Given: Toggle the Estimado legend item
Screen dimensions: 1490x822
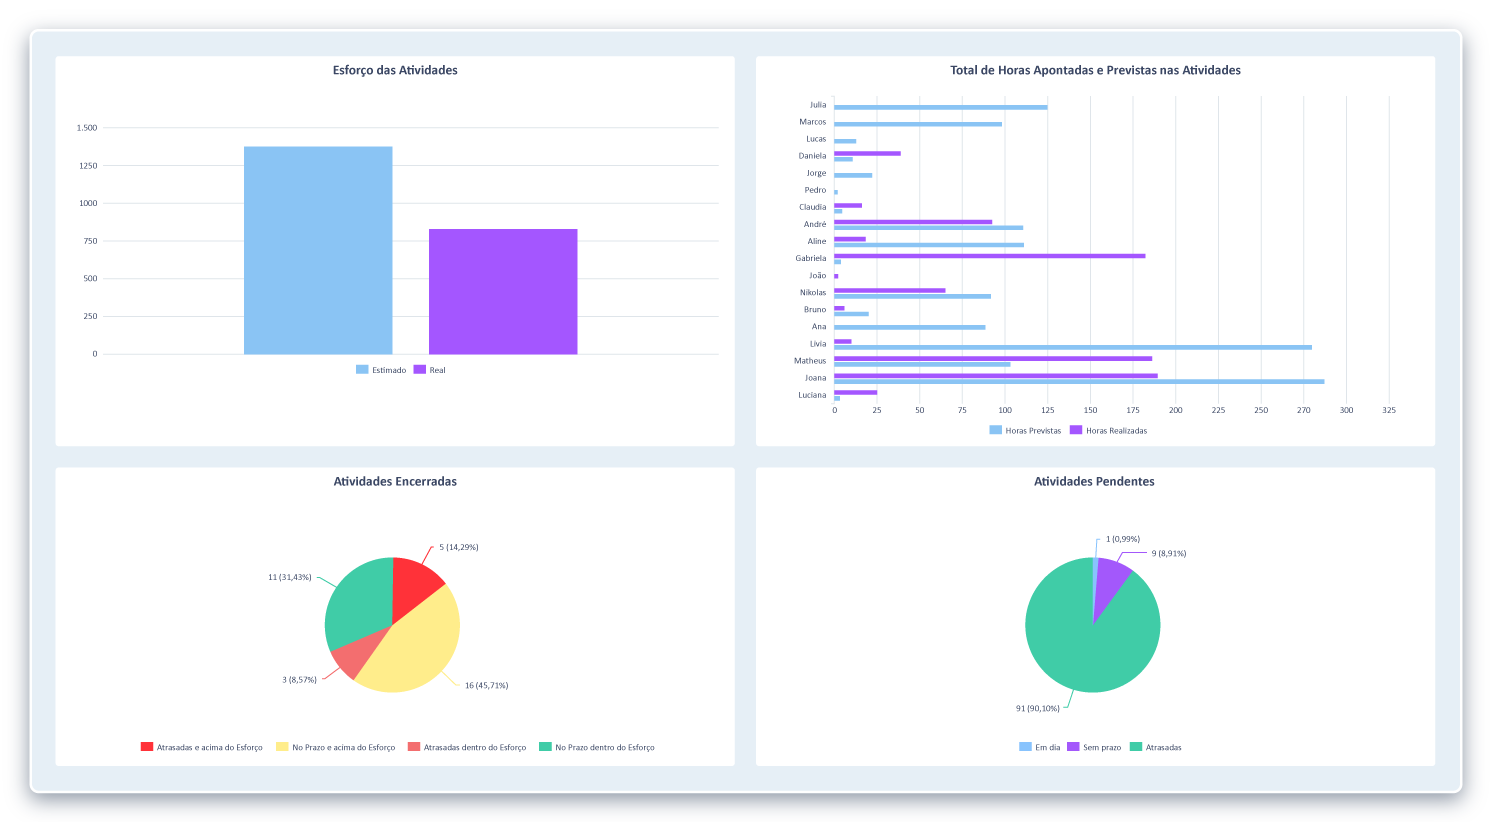Looking at the screenshot, I should [381, 370].
